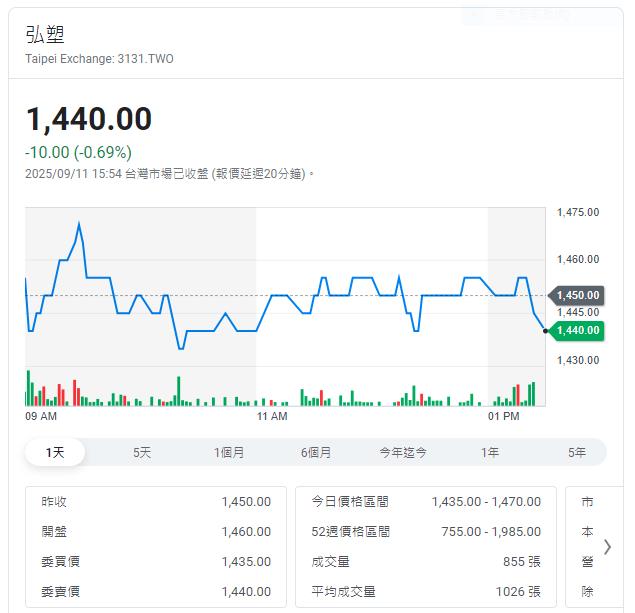Viewport: 635px width, 613px height.
Task: Click the range value 1,435.00 - 1,470.00
Action: (x=486, y=502)
